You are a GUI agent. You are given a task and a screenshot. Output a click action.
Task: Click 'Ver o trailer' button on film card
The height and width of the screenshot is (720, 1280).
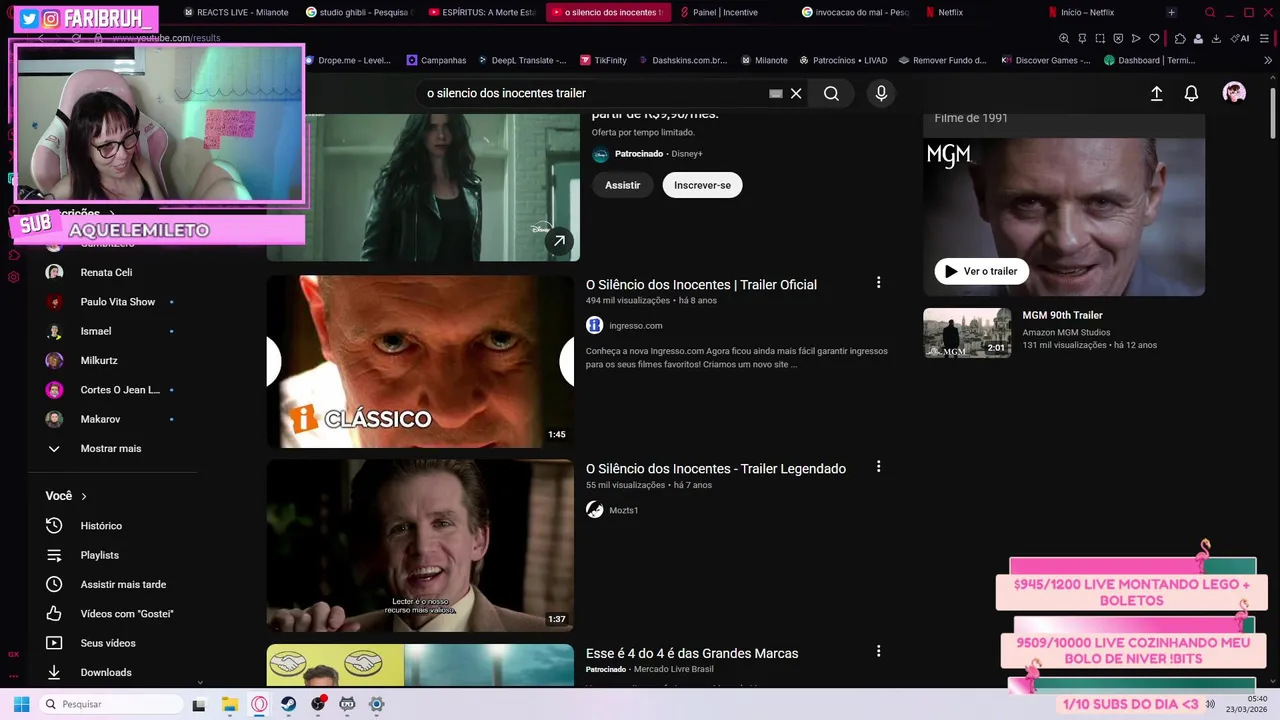coord(981,271)
